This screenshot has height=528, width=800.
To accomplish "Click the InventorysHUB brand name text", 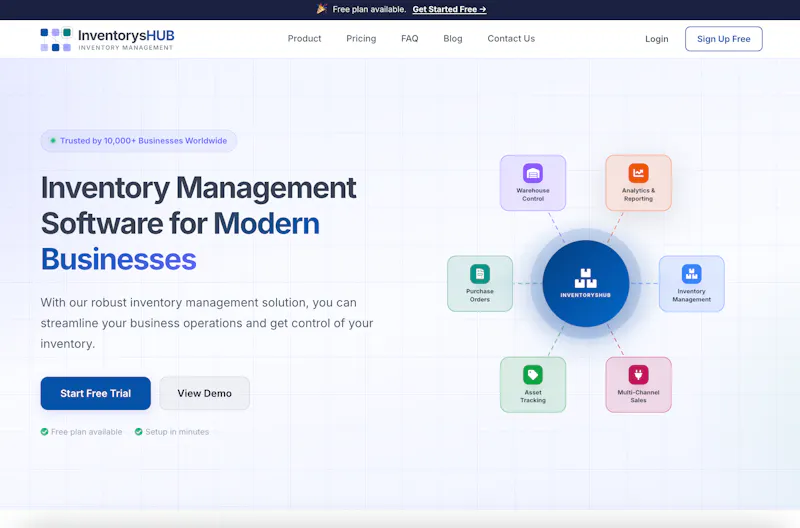I will tap(126, 35).
